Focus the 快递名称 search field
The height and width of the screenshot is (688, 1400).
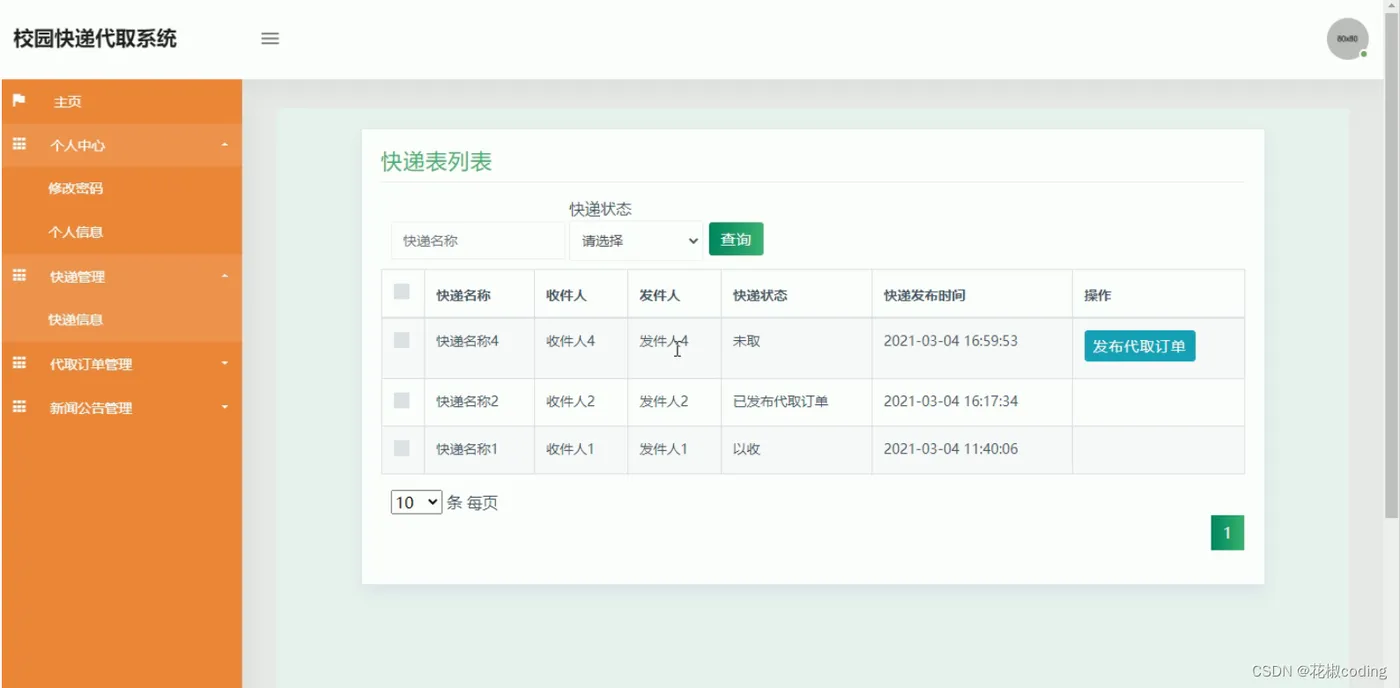tap(478, 241)
